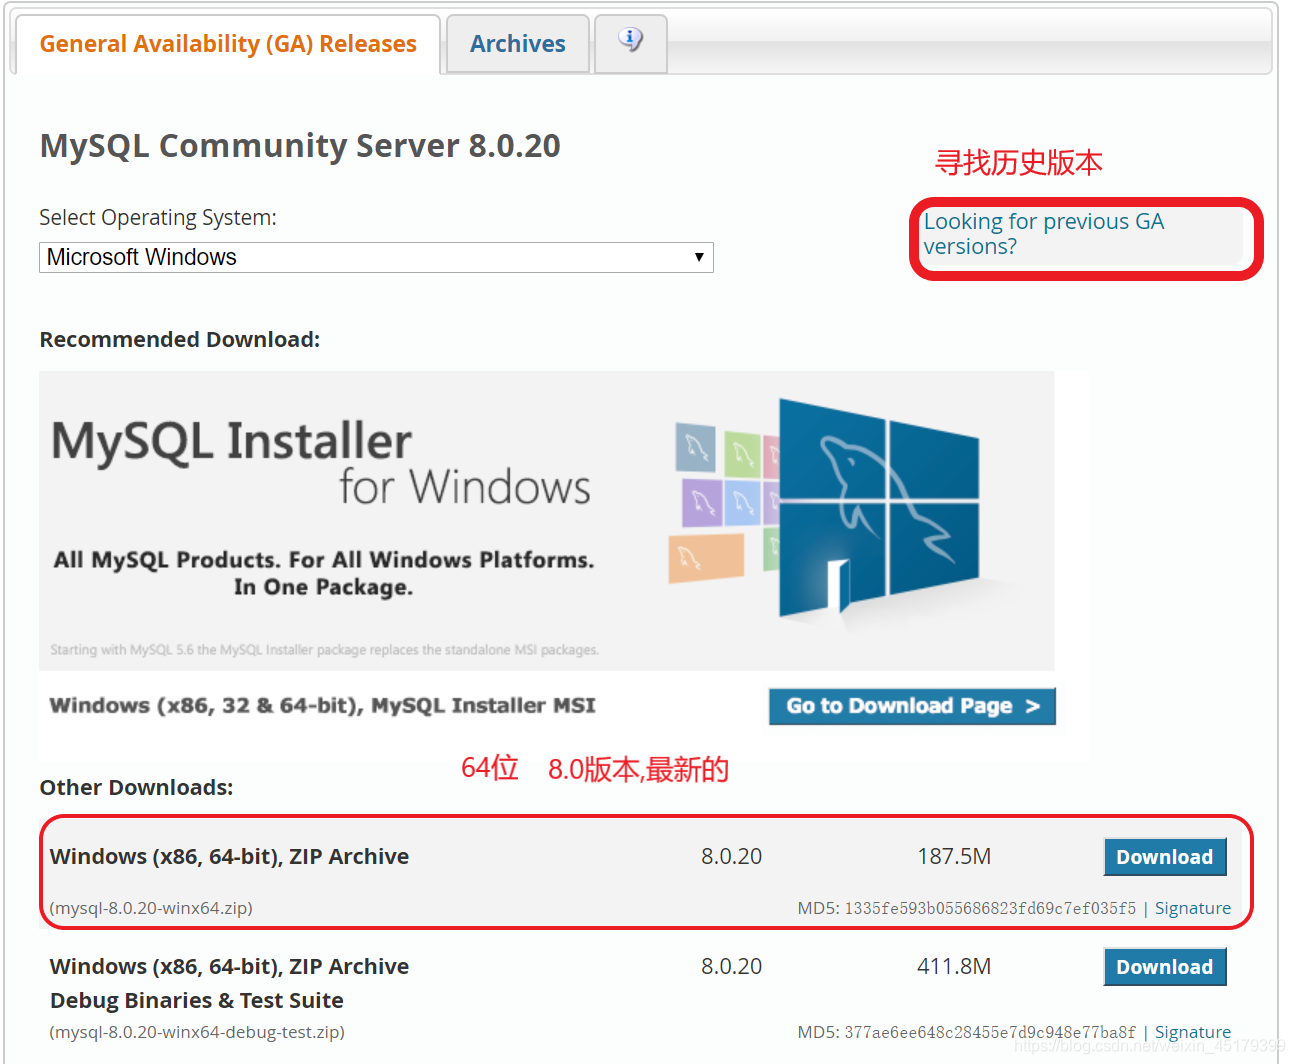The image size is (1295, 1064).
Task: Click the 8.0.20 version in the first row
Action: (731, 857)
